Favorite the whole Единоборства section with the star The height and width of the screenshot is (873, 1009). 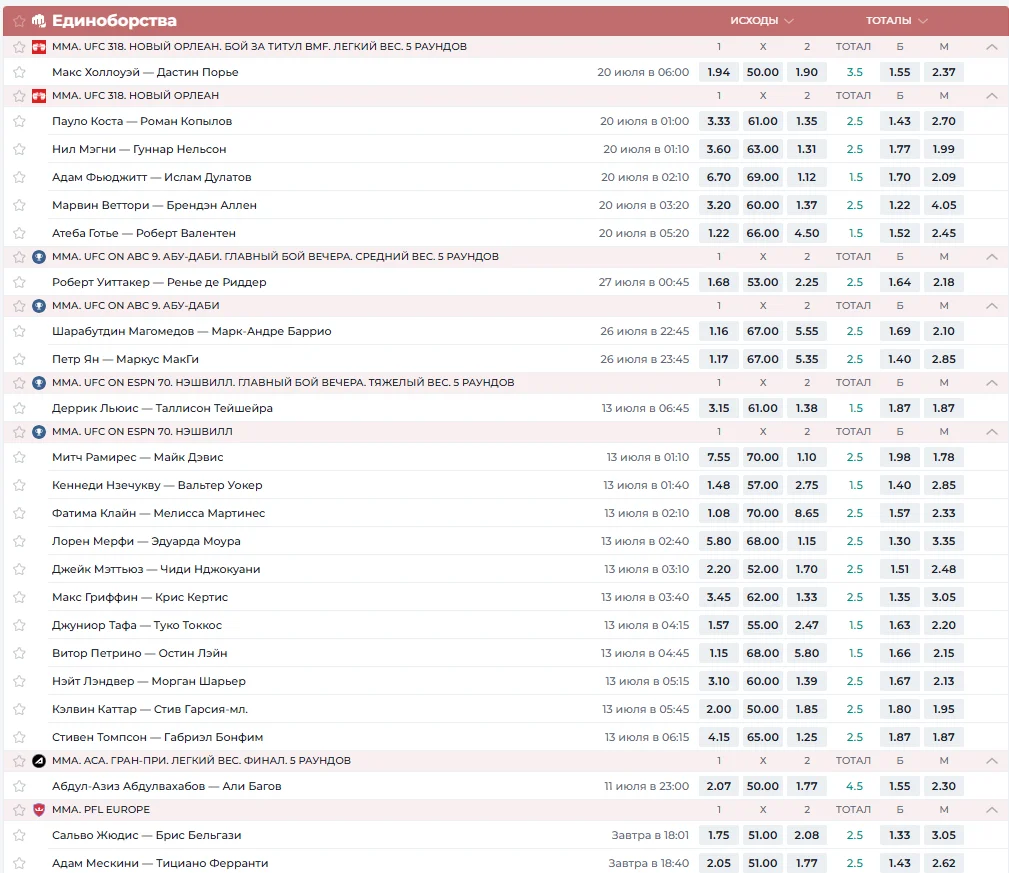click(x=19, y=21)
